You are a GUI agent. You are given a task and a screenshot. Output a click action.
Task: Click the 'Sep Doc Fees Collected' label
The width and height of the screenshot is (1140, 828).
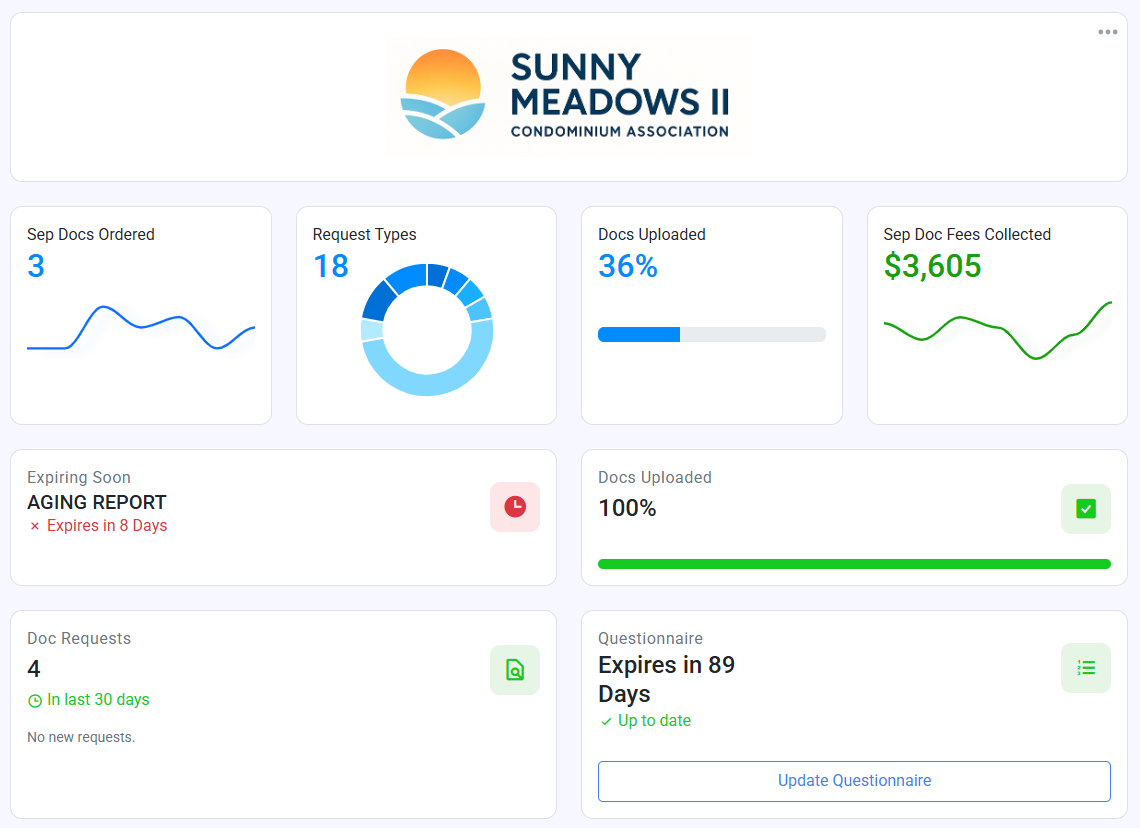tap(967, 234)
